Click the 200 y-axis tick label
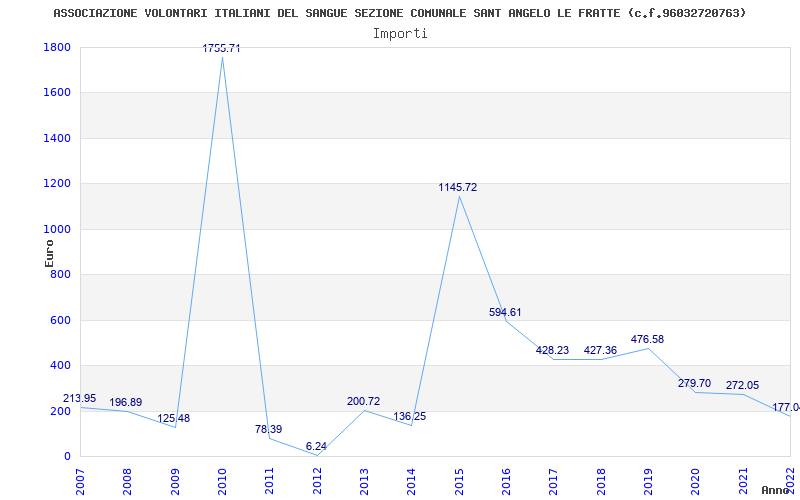 63,411
